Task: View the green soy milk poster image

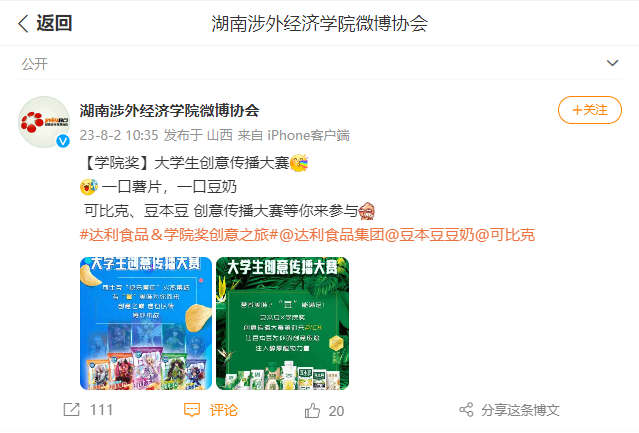Action: click(x=282, y=323)
